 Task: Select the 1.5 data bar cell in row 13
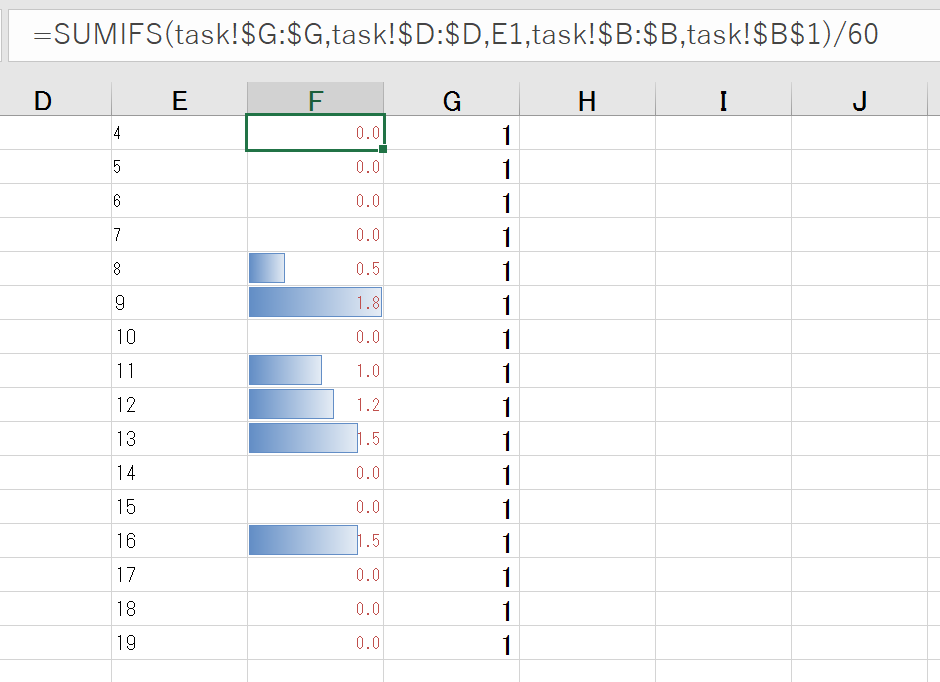315,439
